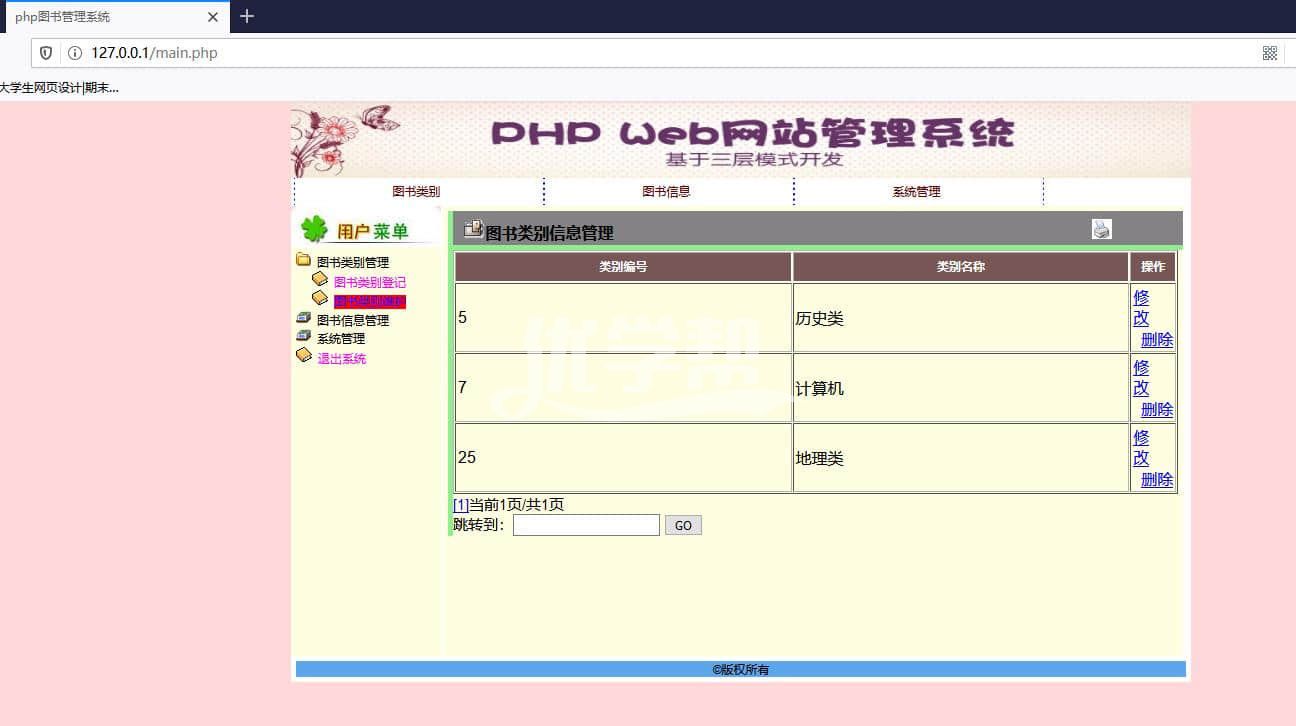Viewport: 1296px width, 726px height.
Task: Click the icon left of 图书类别信息管理 title
Action: 473,229
